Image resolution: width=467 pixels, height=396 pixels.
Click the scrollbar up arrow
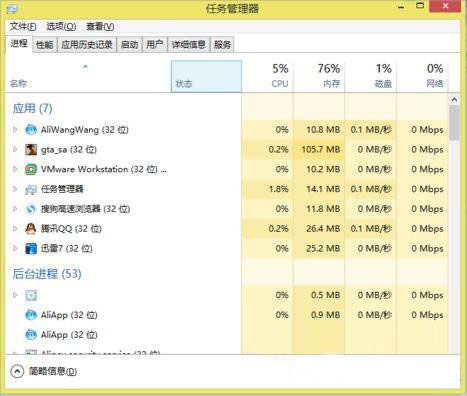click(x=454, y=100)
